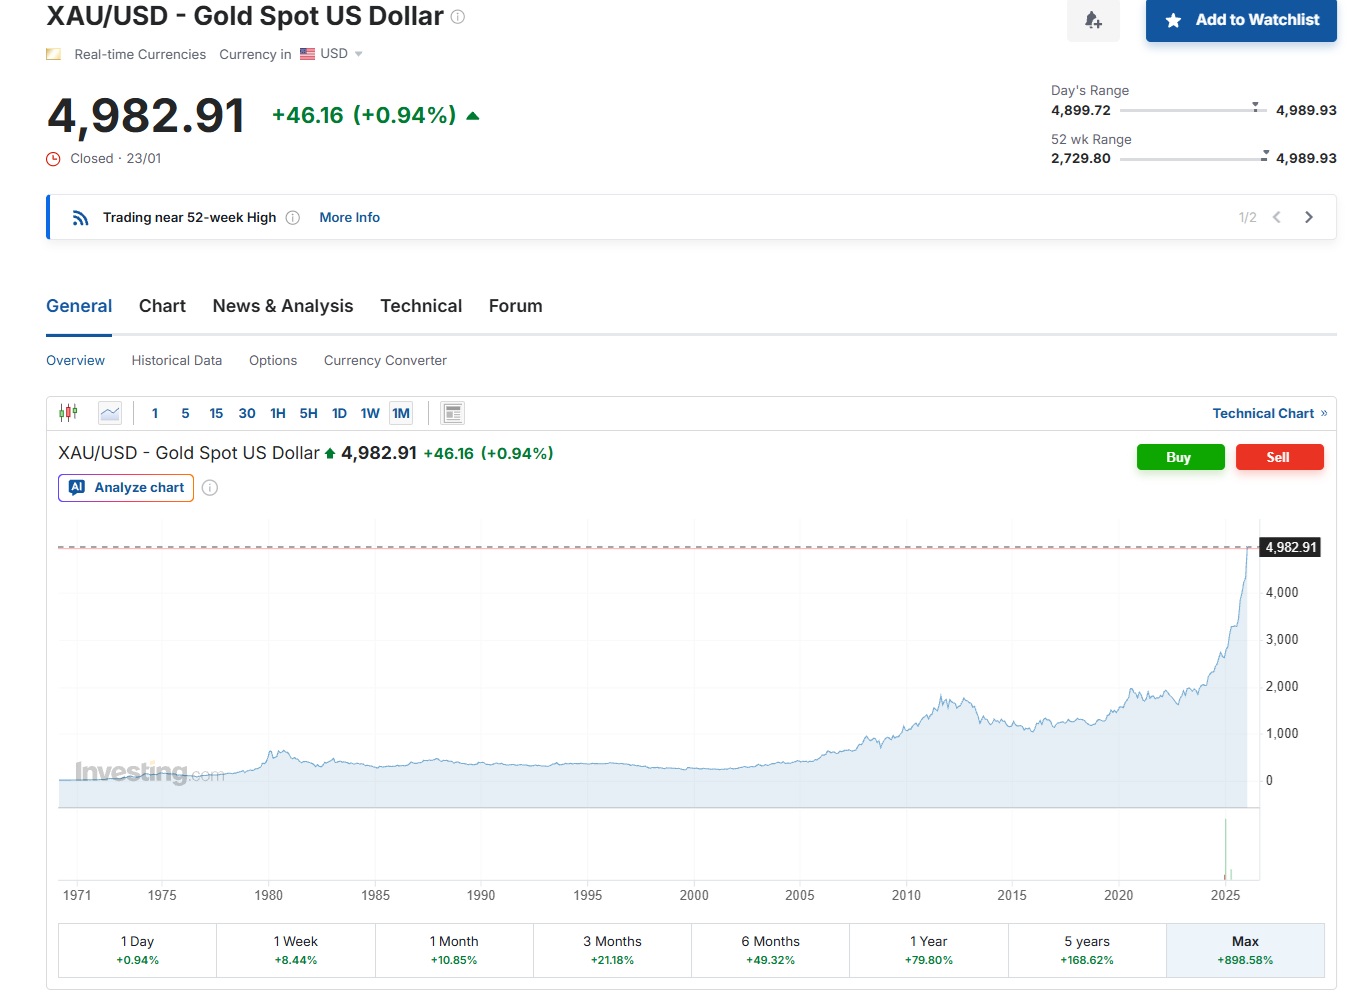This screenshot has height=994, width=1352.
Task: Open the Forum tab
Action: tap(516, 306)
